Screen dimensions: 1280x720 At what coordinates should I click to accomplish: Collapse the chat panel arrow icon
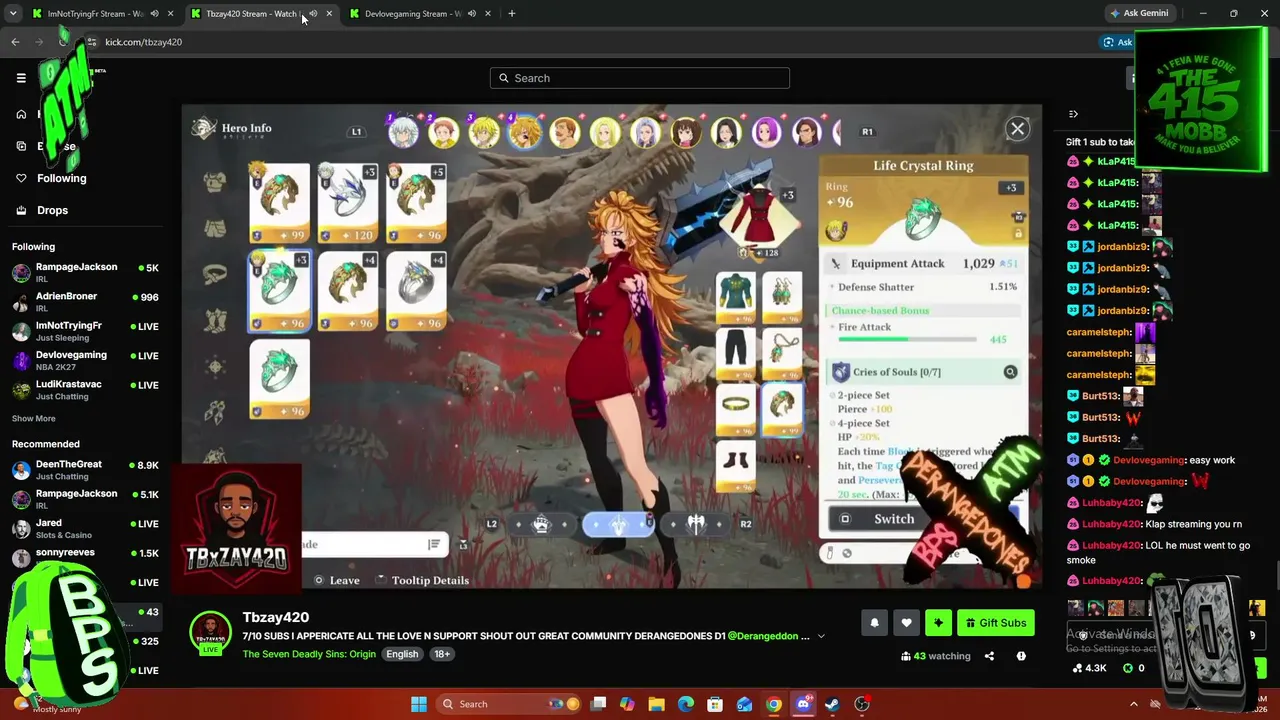1073,114
